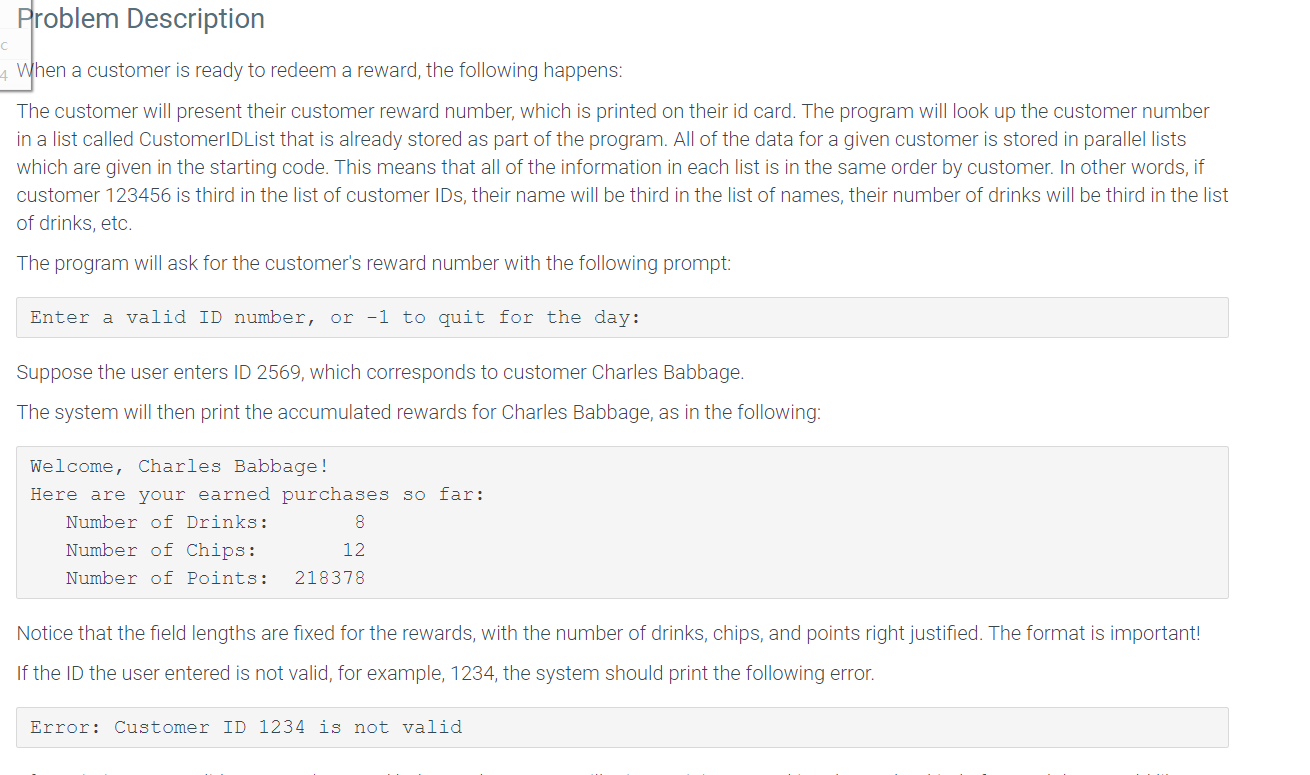This screenshot has height=775, width=1310.
Task: Click the Problem Description heading
Action: tap(141, 19)
